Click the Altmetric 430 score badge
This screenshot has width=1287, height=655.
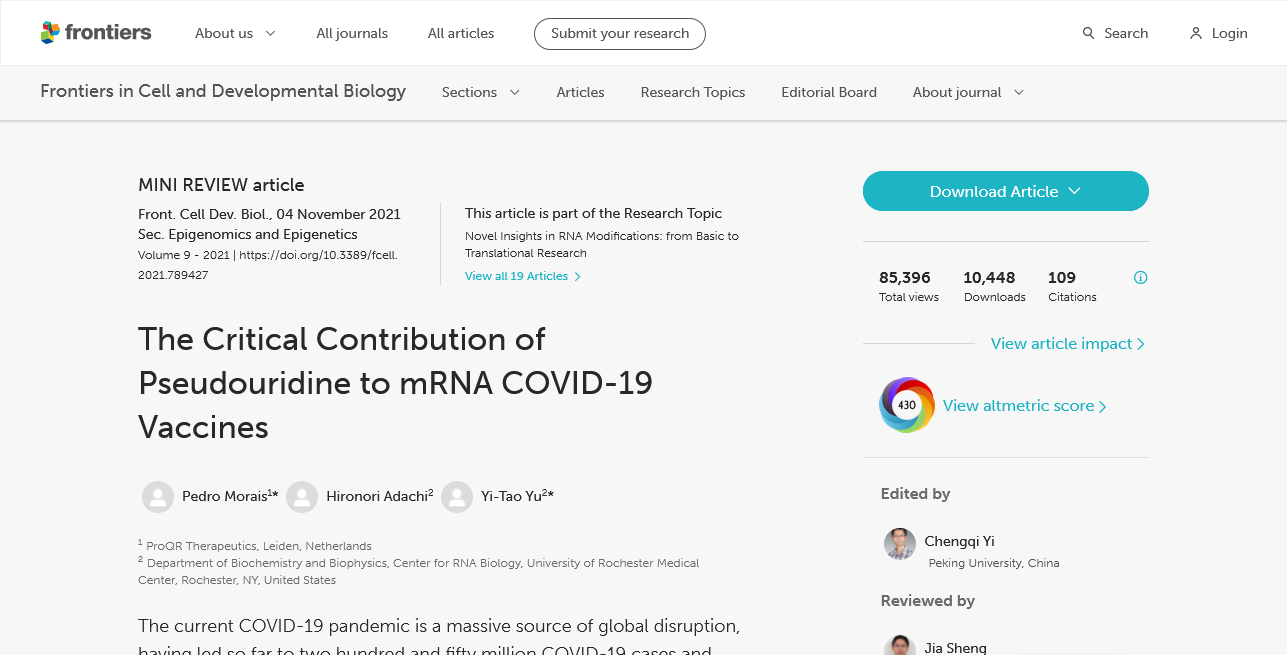pos(907,405)
